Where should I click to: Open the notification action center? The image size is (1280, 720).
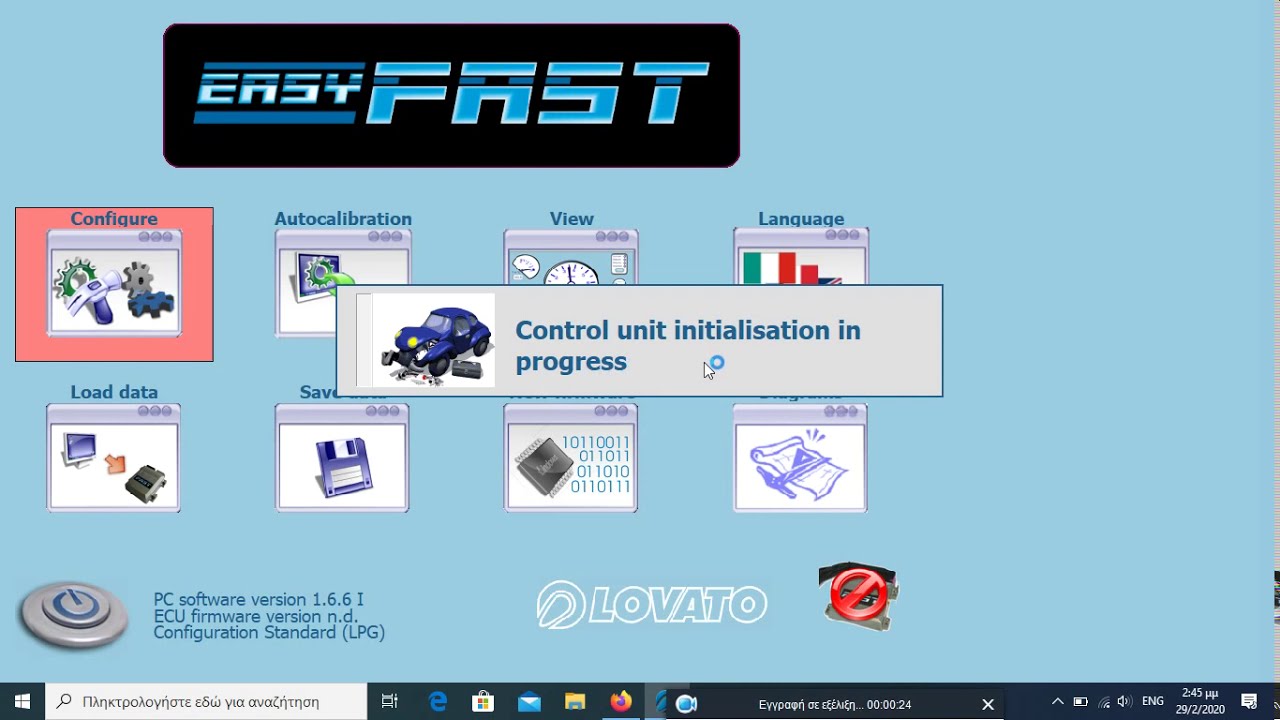[x=1249, y=702]
